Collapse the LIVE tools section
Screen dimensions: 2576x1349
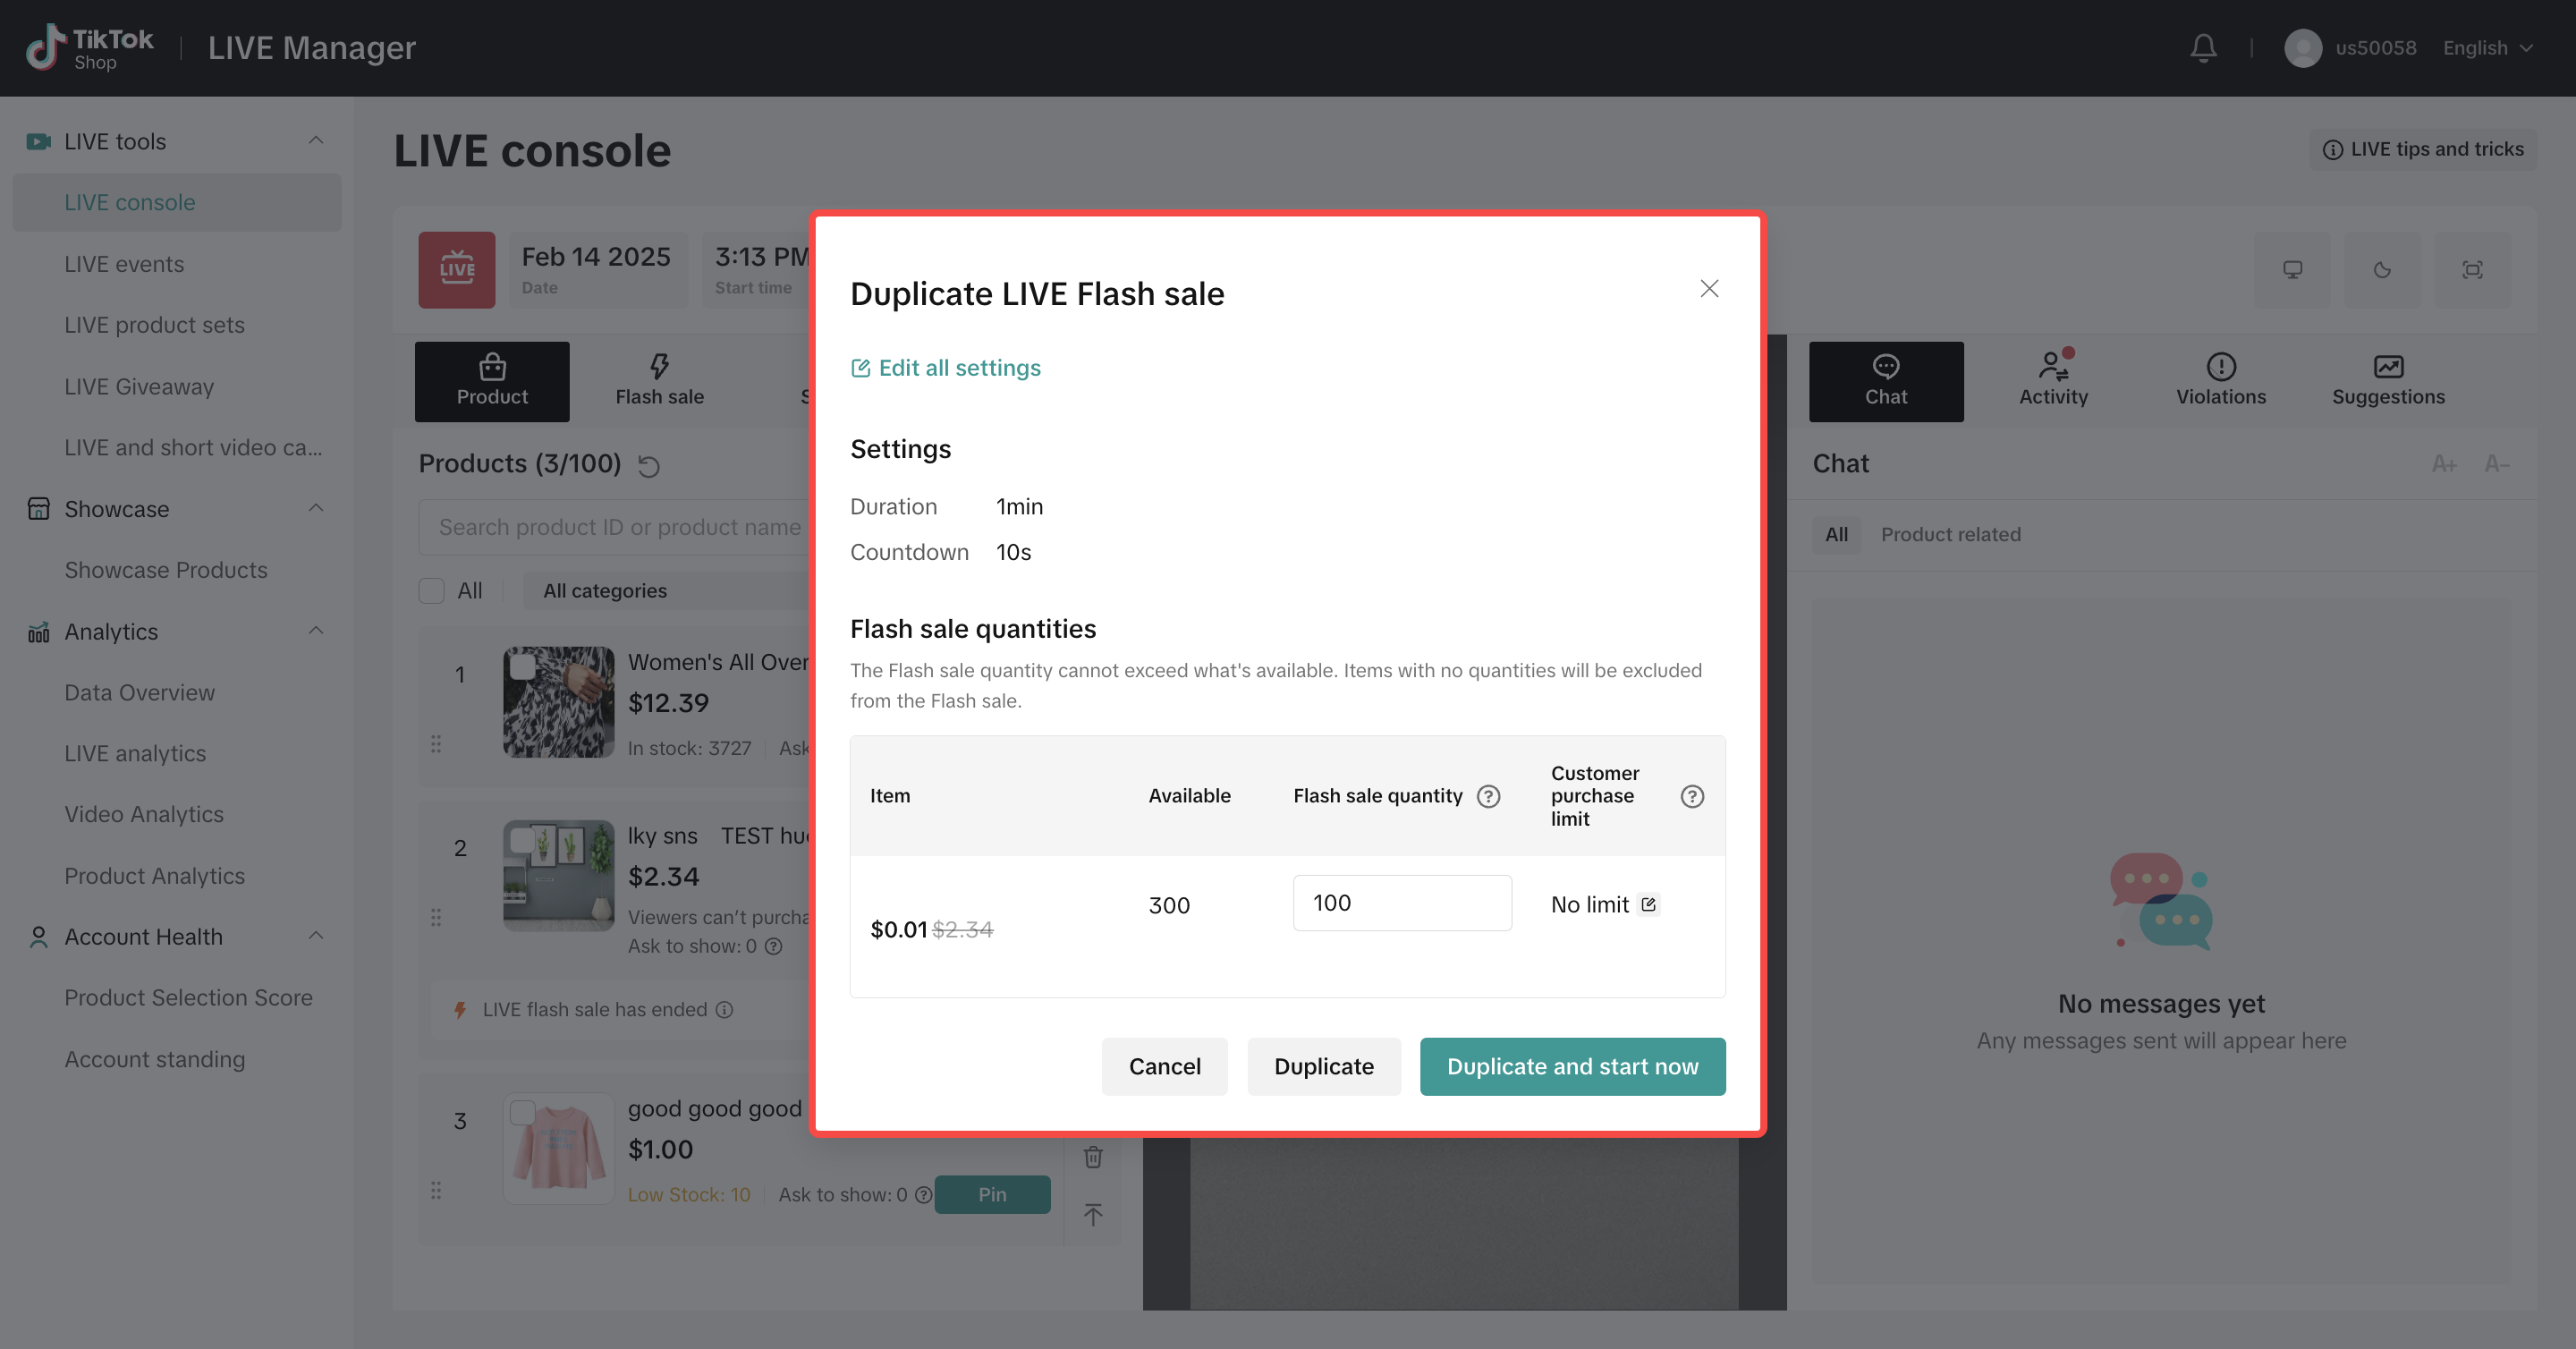316,141
